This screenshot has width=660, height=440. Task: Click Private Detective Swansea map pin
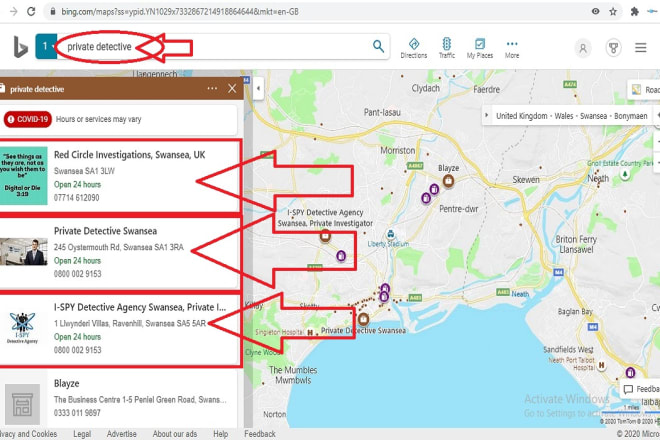[x=364, y=319]
